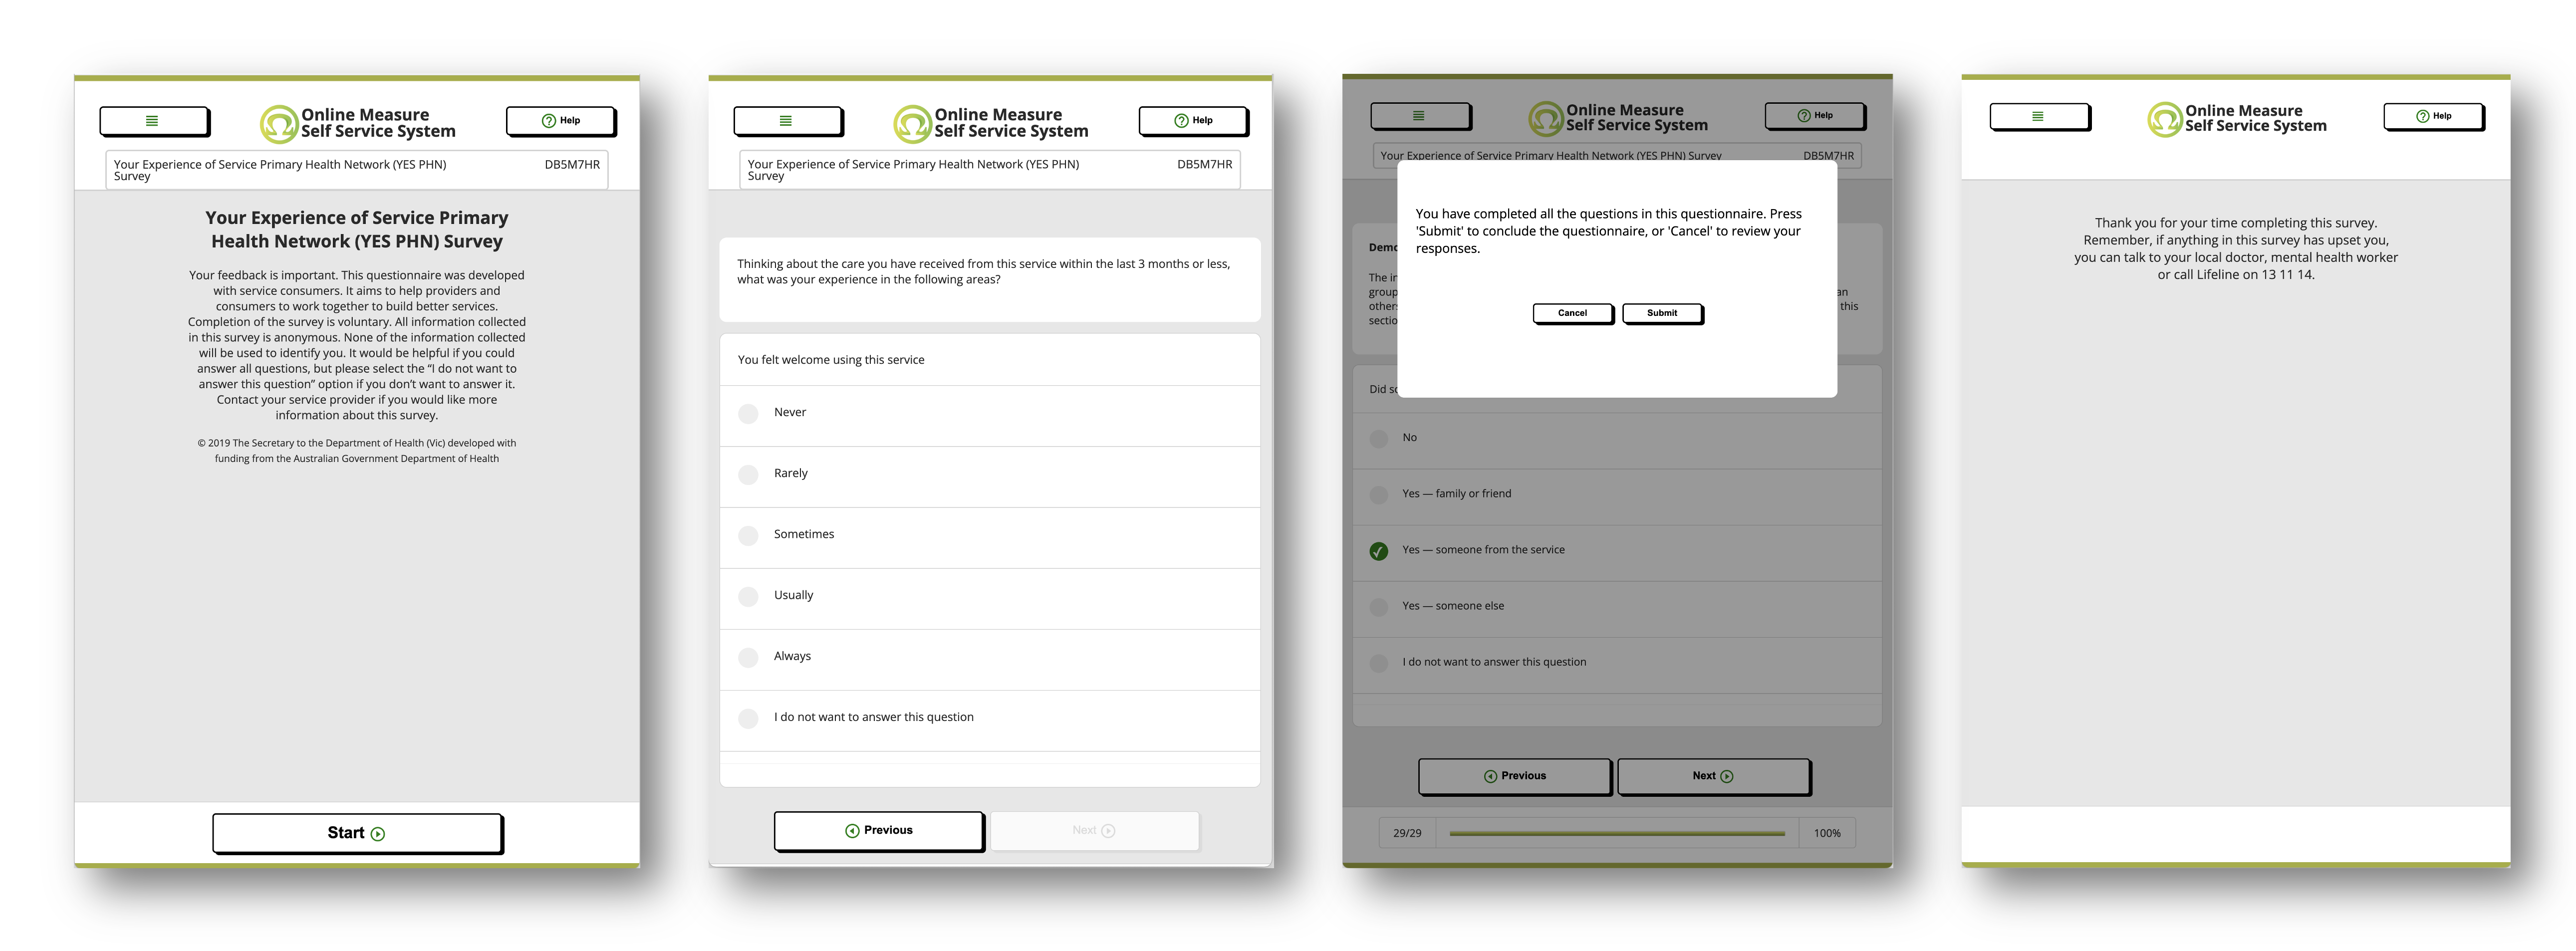Click the Help icon on the toolbar
This screenshot has height=951, width=2576.
[x=563, y=118]
